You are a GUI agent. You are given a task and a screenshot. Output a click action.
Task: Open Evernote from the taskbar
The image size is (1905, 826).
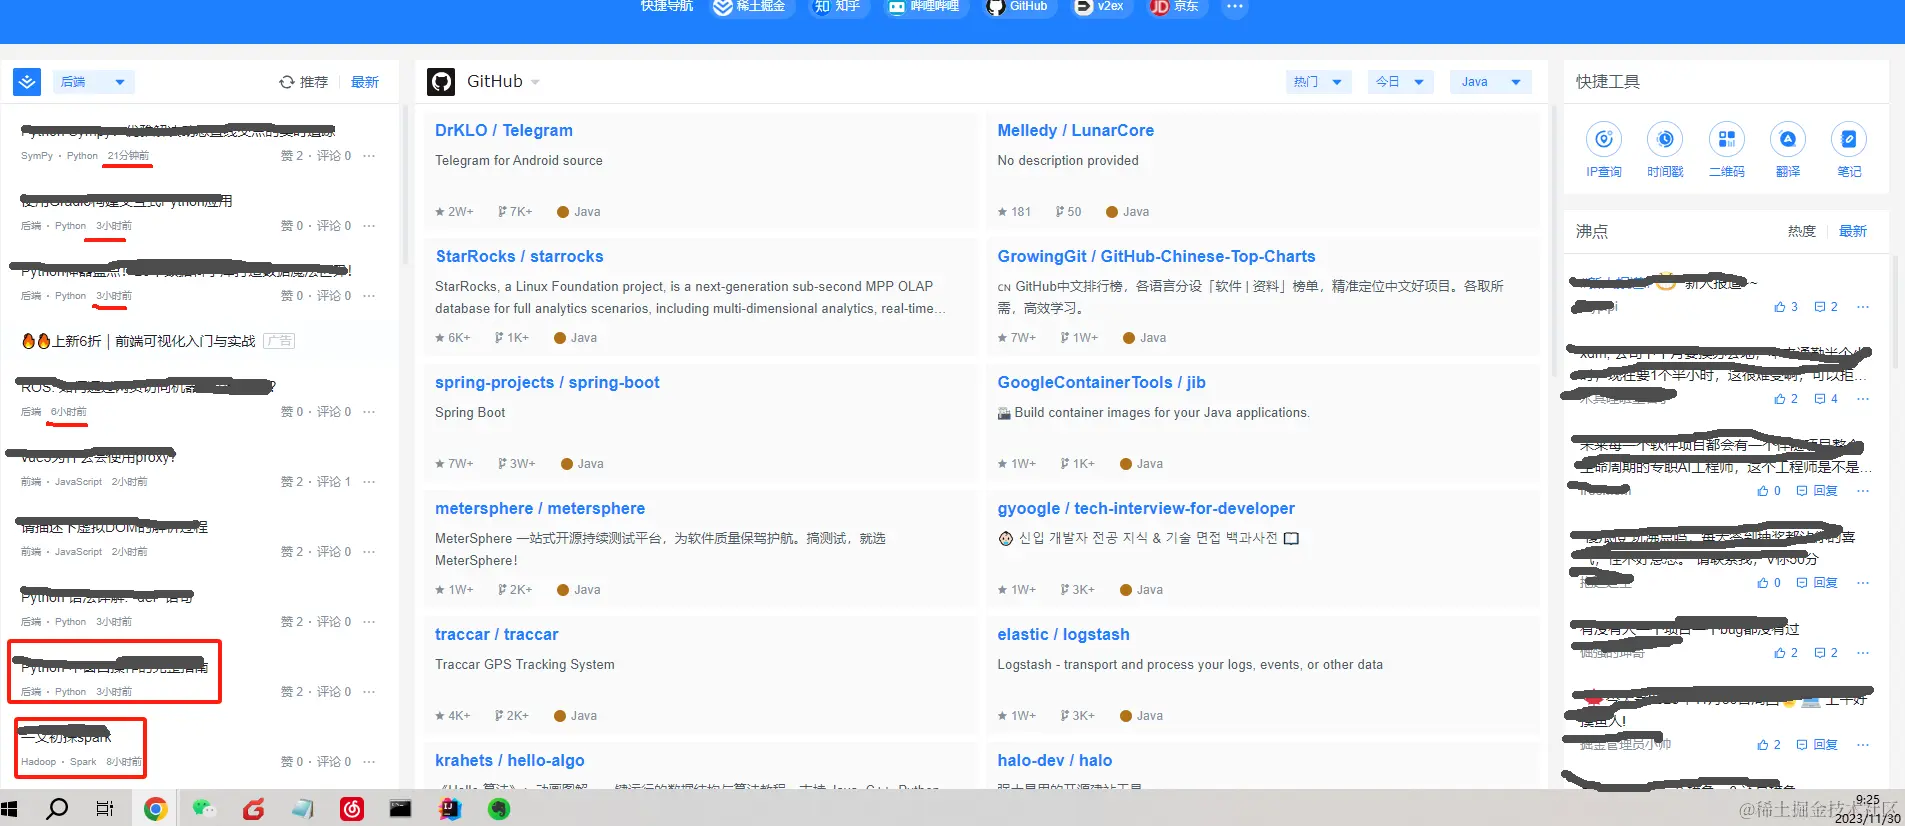coord(499,809)
